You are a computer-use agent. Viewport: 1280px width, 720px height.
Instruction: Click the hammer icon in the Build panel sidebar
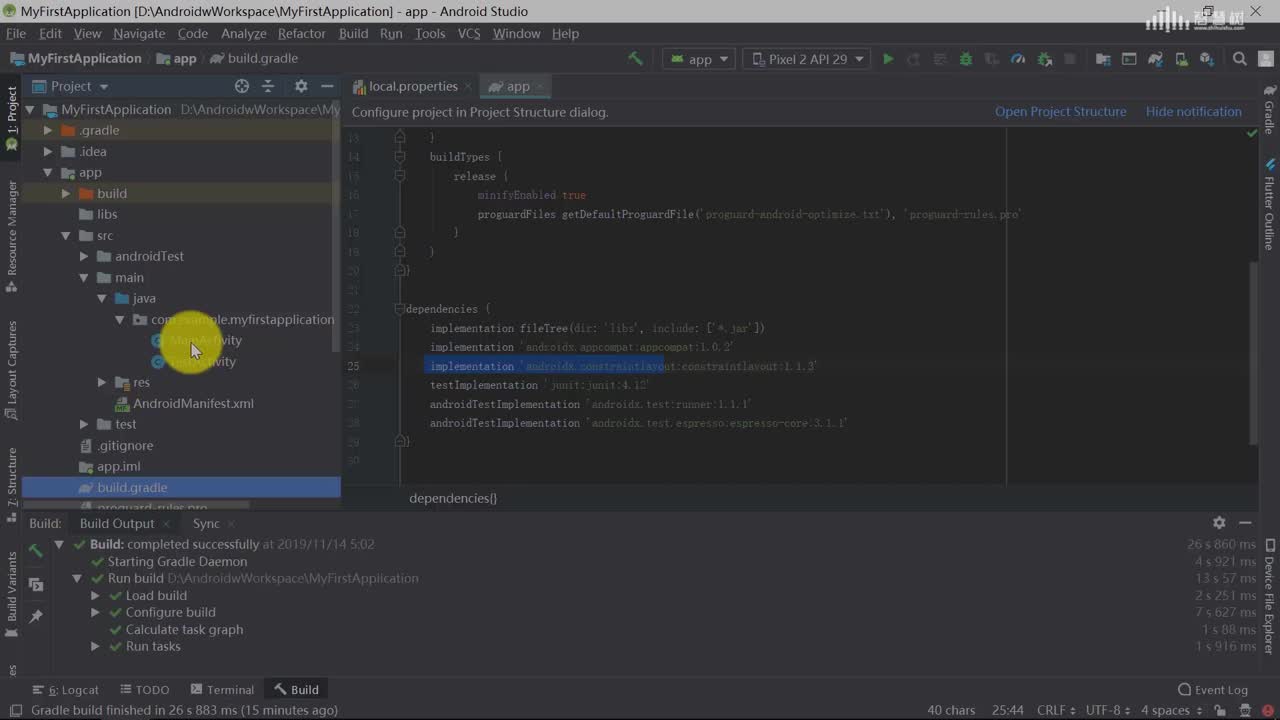[36, 550]
